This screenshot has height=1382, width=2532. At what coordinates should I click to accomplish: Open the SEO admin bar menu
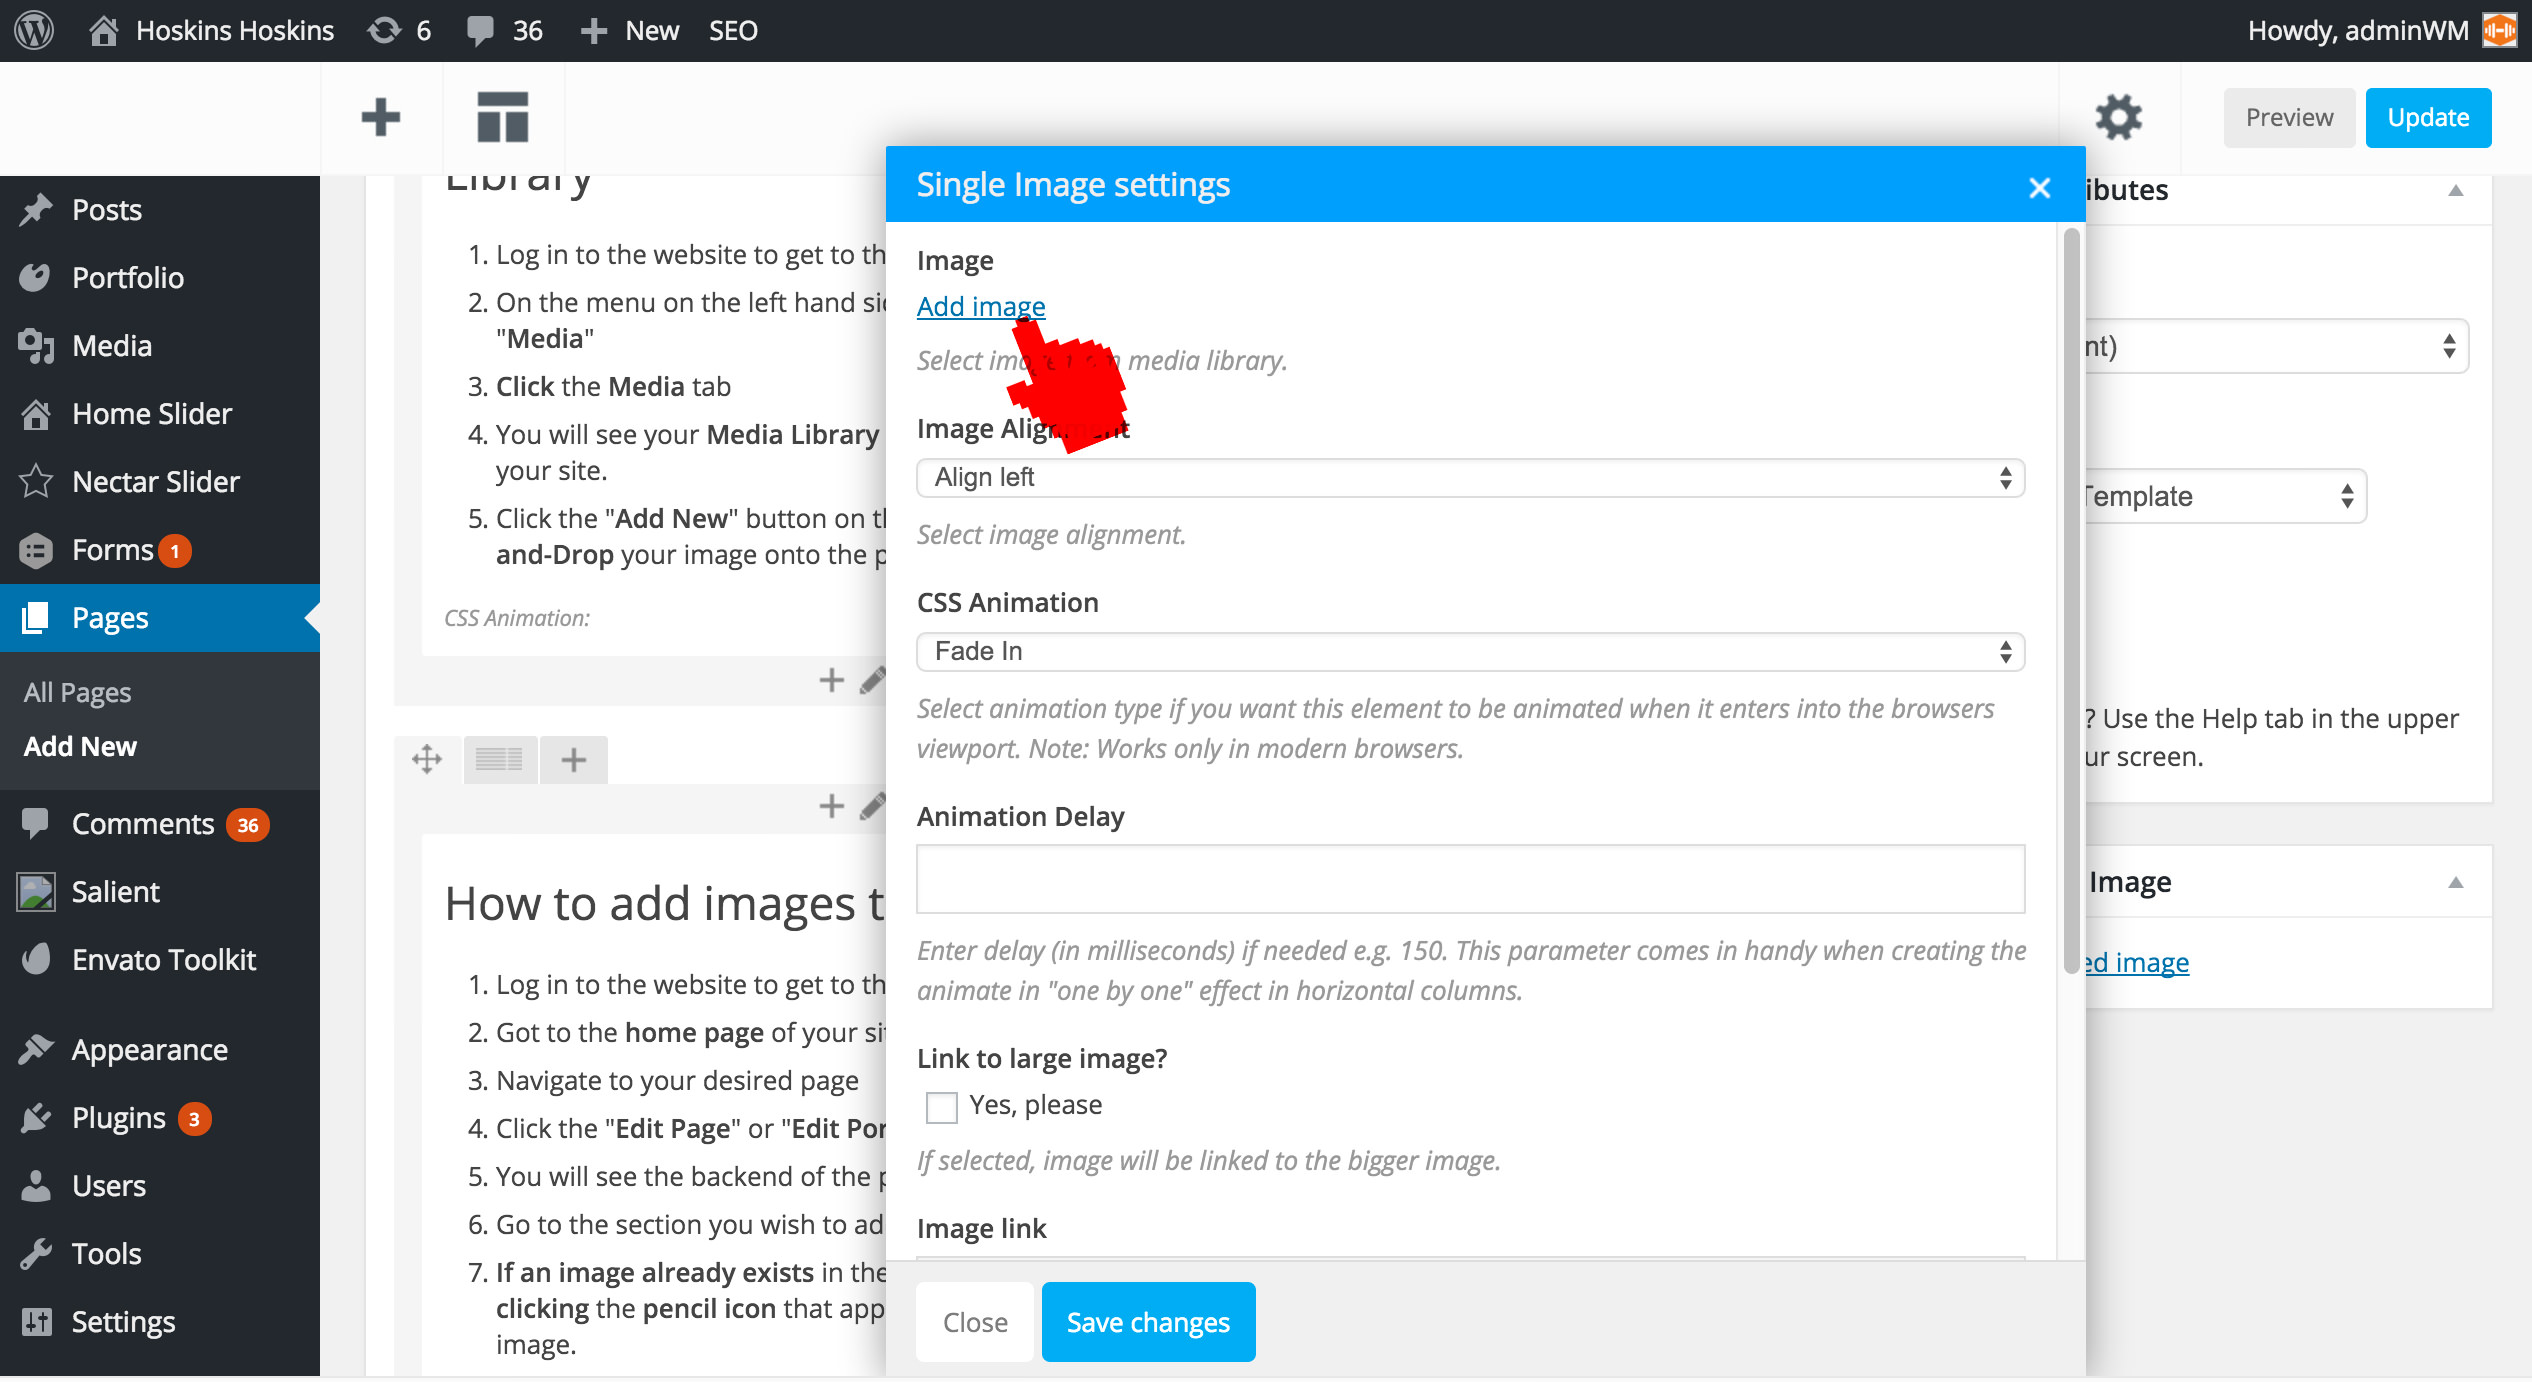pos(733,30)
